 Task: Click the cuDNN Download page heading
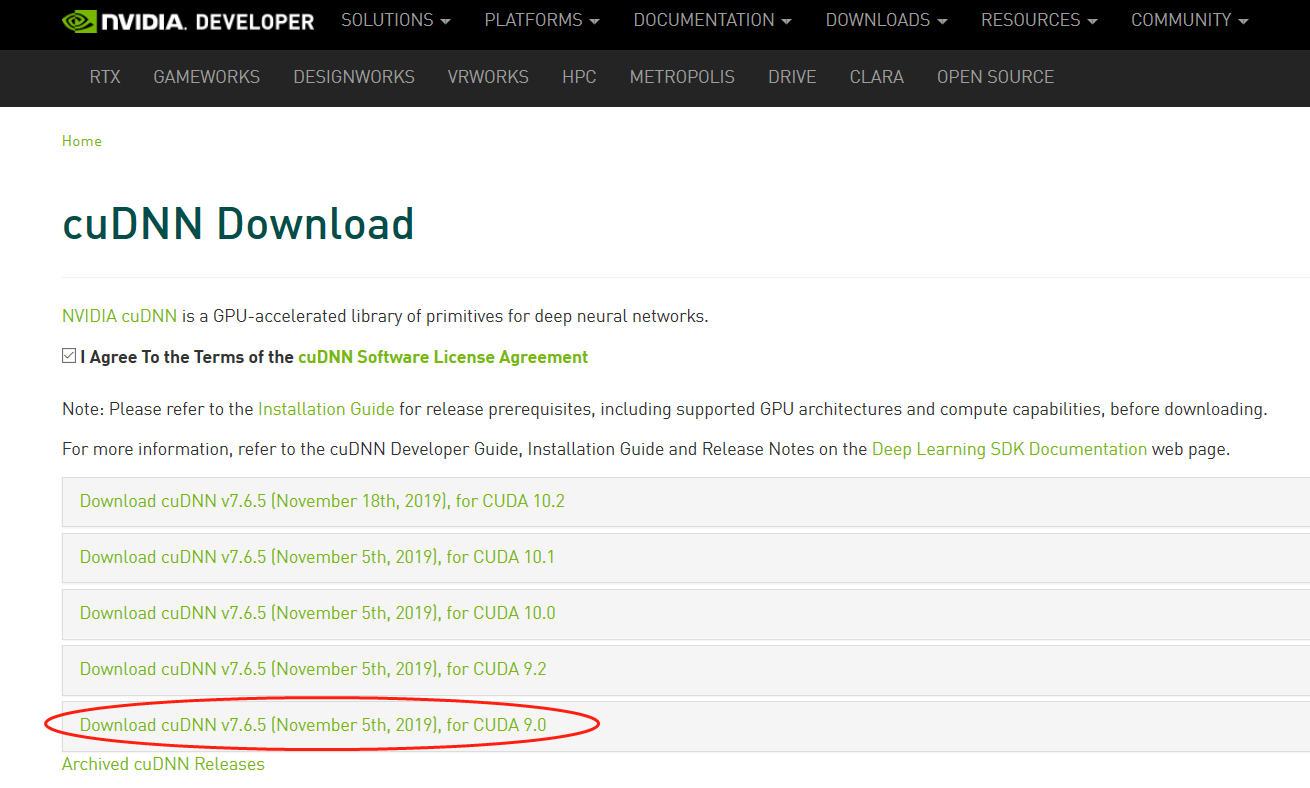point(238,223)
